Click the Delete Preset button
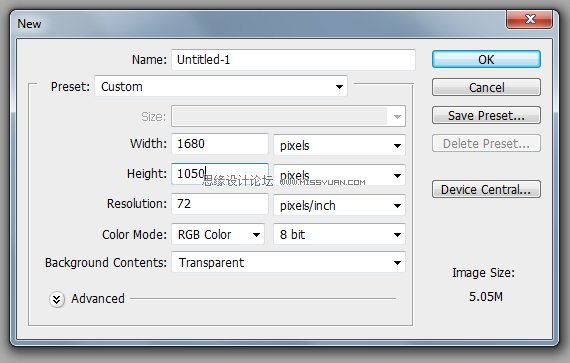 pos(486,143)
